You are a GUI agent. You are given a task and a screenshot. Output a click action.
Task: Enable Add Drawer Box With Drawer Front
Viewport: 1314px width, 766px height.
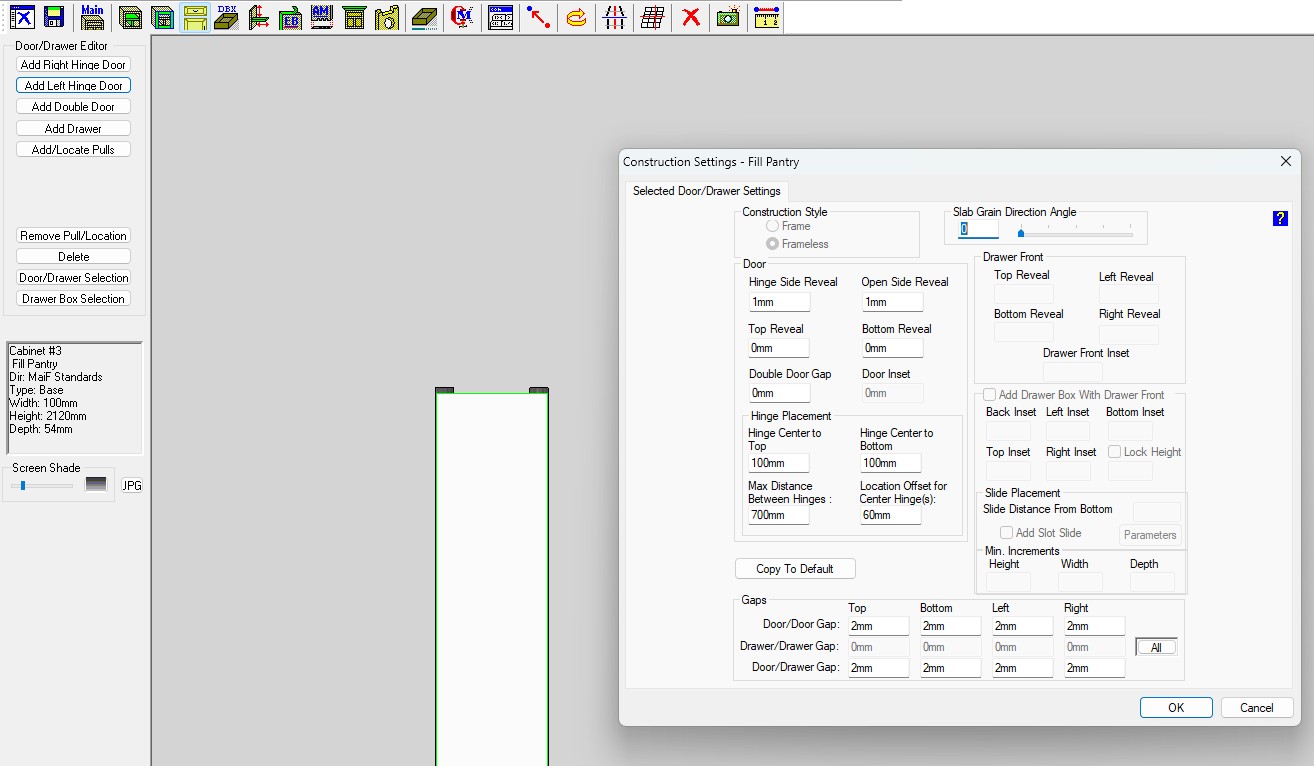[x=989, y=395]
